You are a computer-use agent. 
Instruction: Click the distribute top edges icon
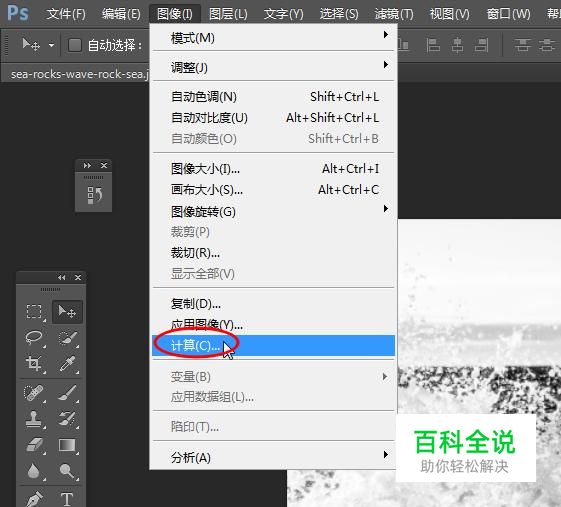[x=523, y=45]
